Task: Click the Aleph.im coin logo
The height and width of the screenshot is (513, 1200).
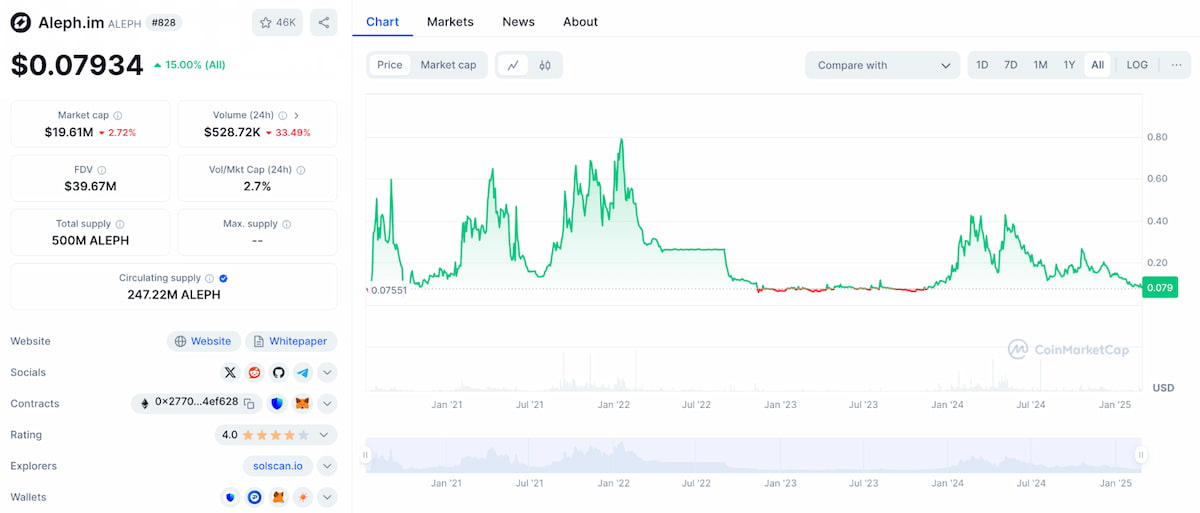Action: (21, 22)
